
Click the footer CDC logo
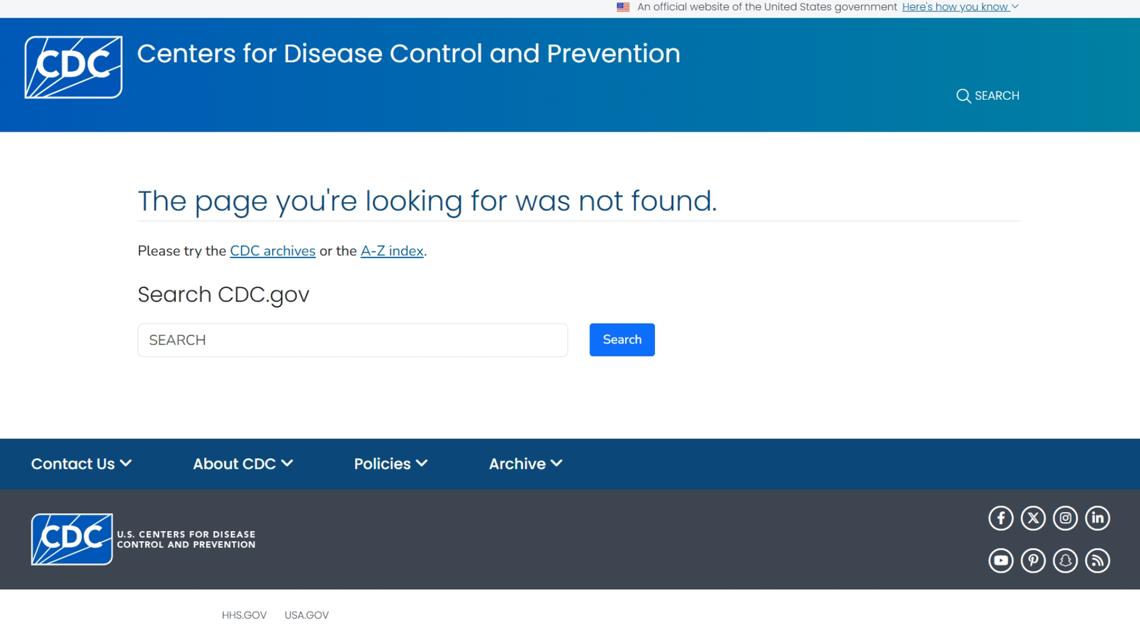(x=72, y=539)
